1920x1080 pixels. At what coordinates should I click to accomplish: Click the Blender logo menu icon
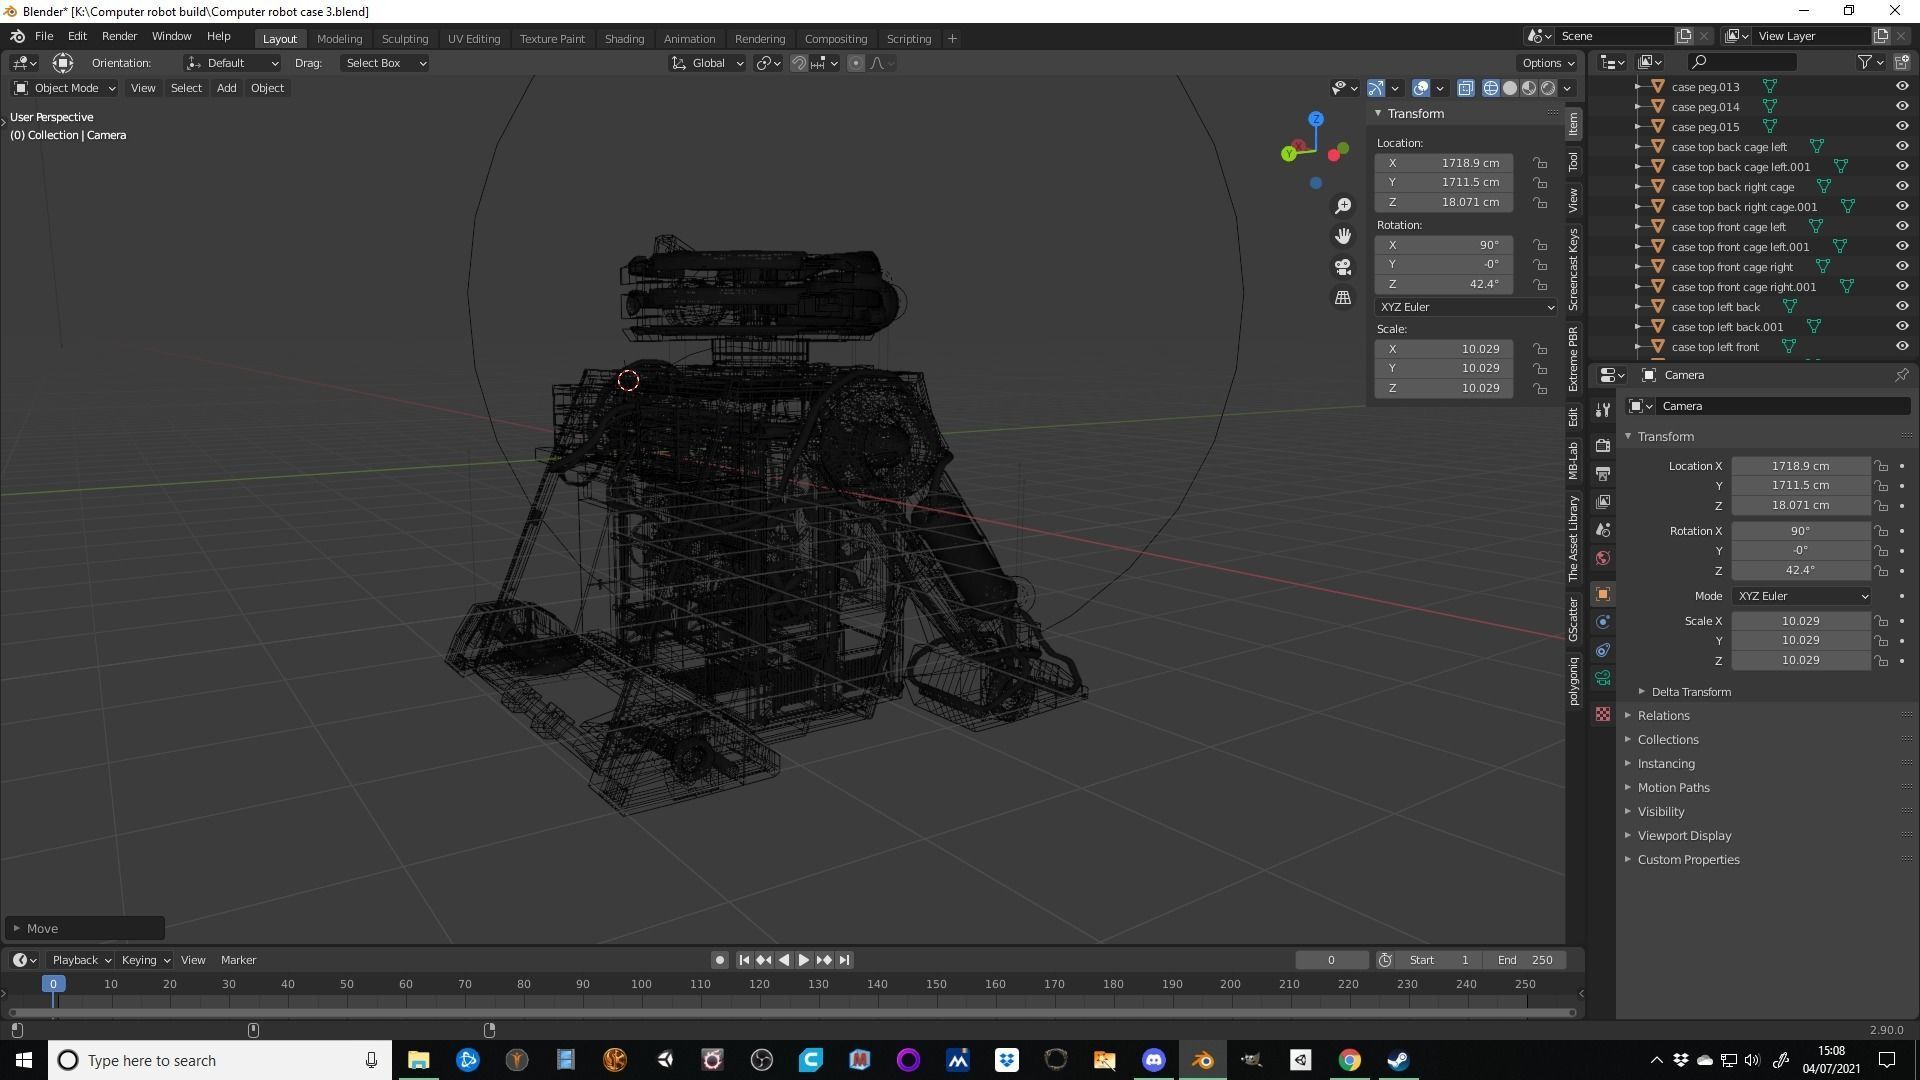click(x=17, y=36)
